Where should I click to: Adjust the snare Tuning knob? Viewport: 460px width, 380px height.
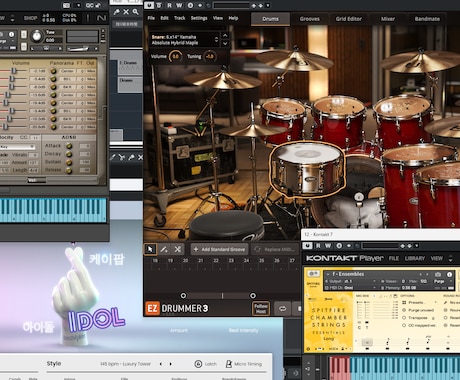[x=209, y=56]
